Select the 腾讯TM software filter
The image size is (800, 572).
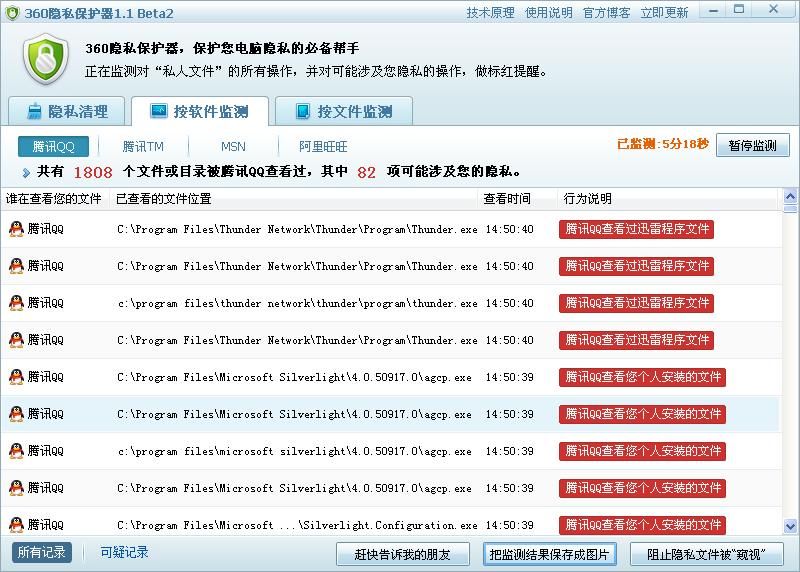click(x=143, y=146)
